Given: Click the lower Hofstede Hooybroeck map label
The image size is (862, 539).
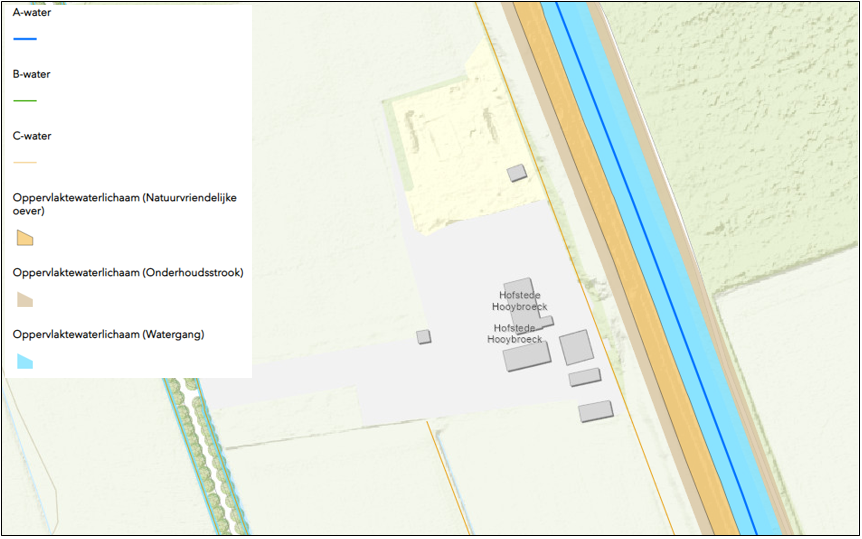Looking at the screenshot, I should [515, 334].
